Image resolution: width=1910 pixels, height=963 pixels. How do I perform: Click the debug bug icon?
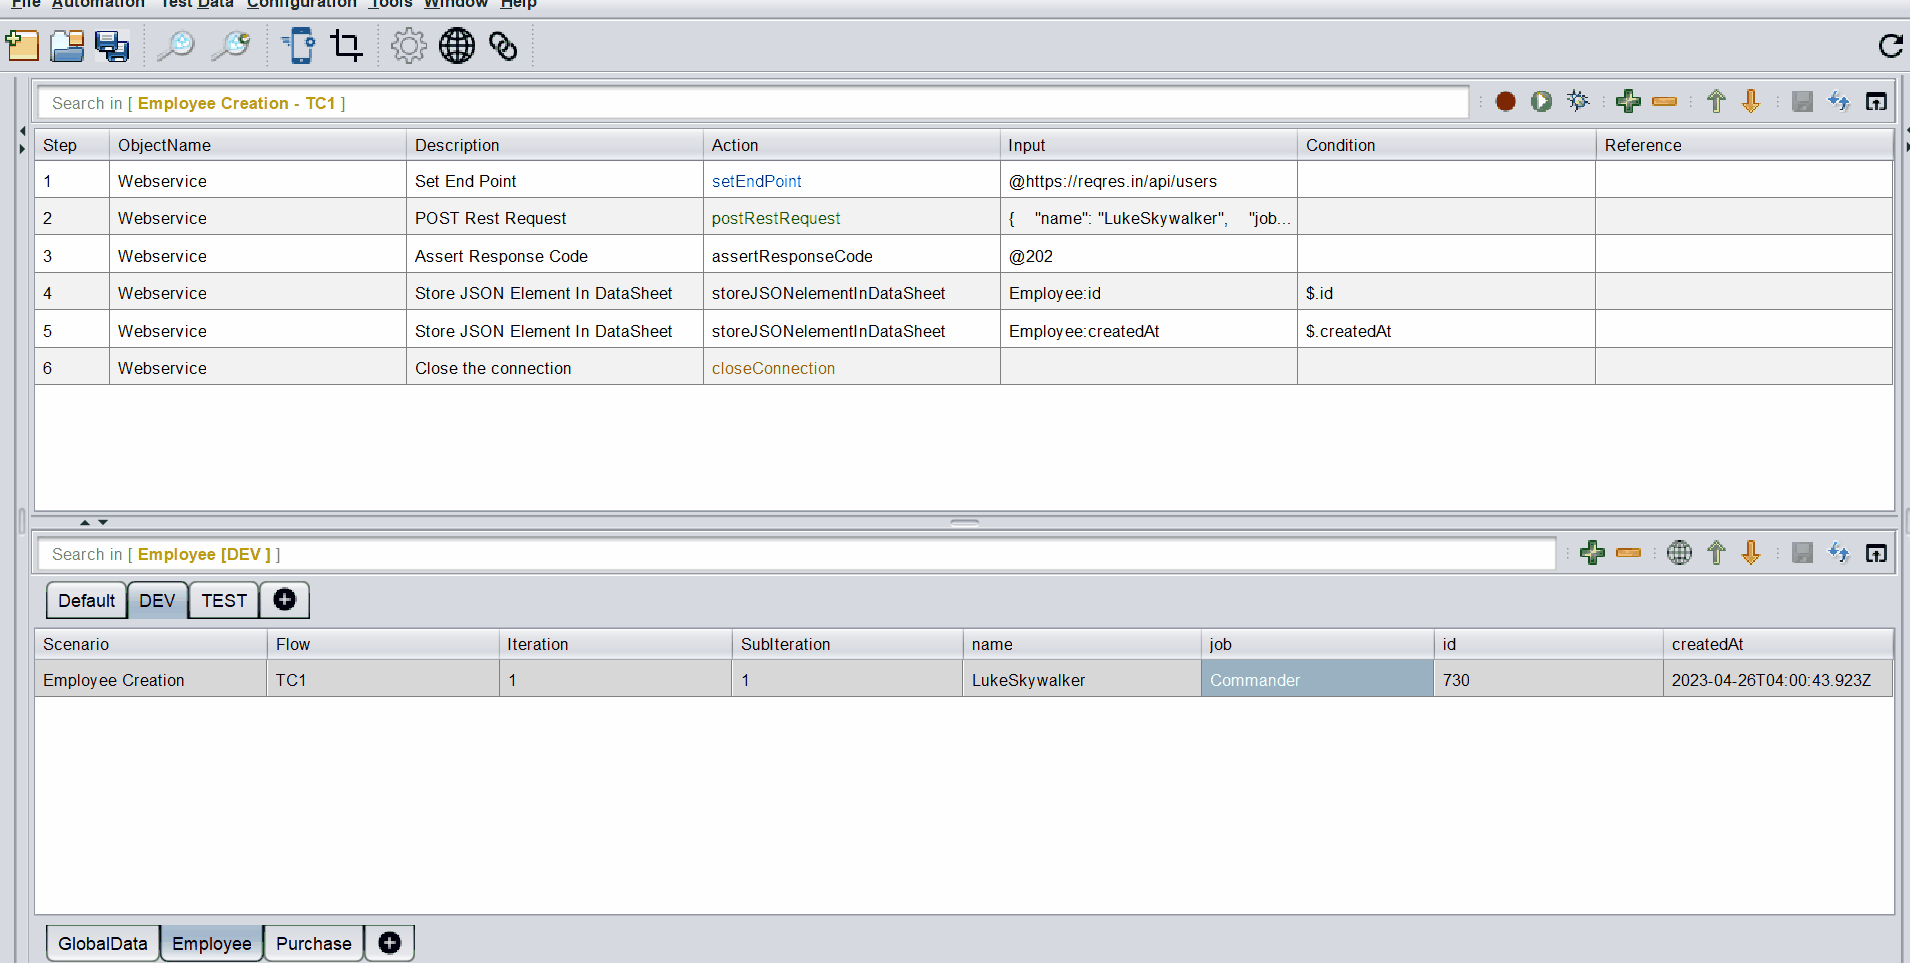click(x=1578, y=101)
